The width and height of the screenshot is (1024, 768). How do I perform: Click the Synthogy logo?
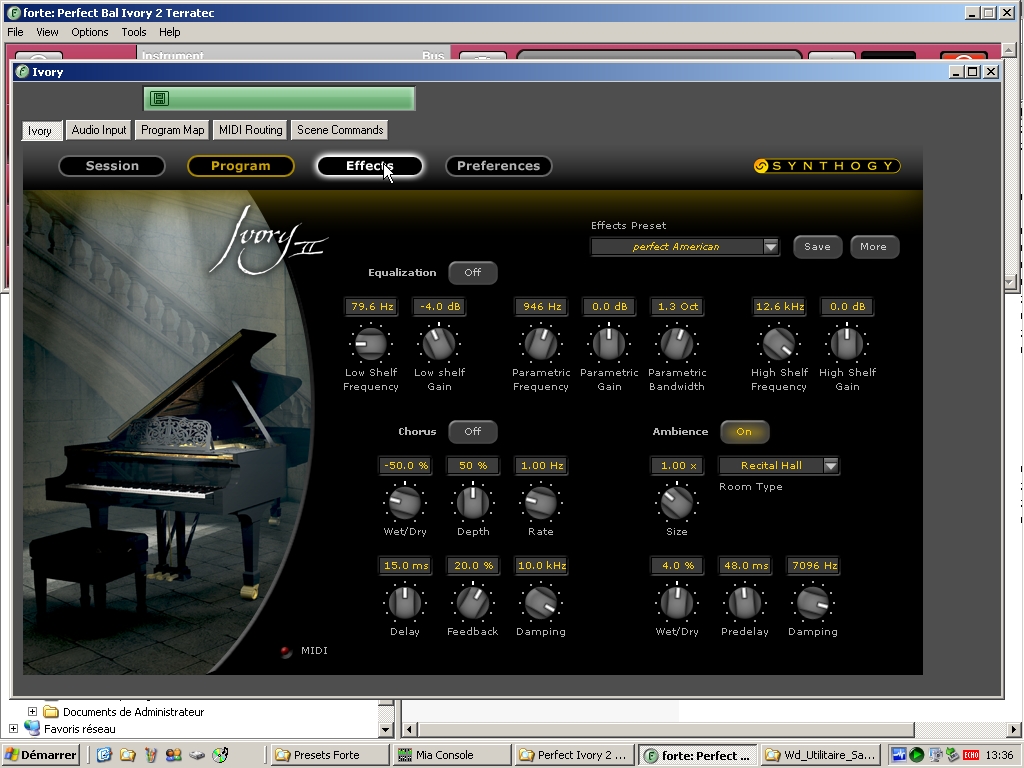[827, 166]
